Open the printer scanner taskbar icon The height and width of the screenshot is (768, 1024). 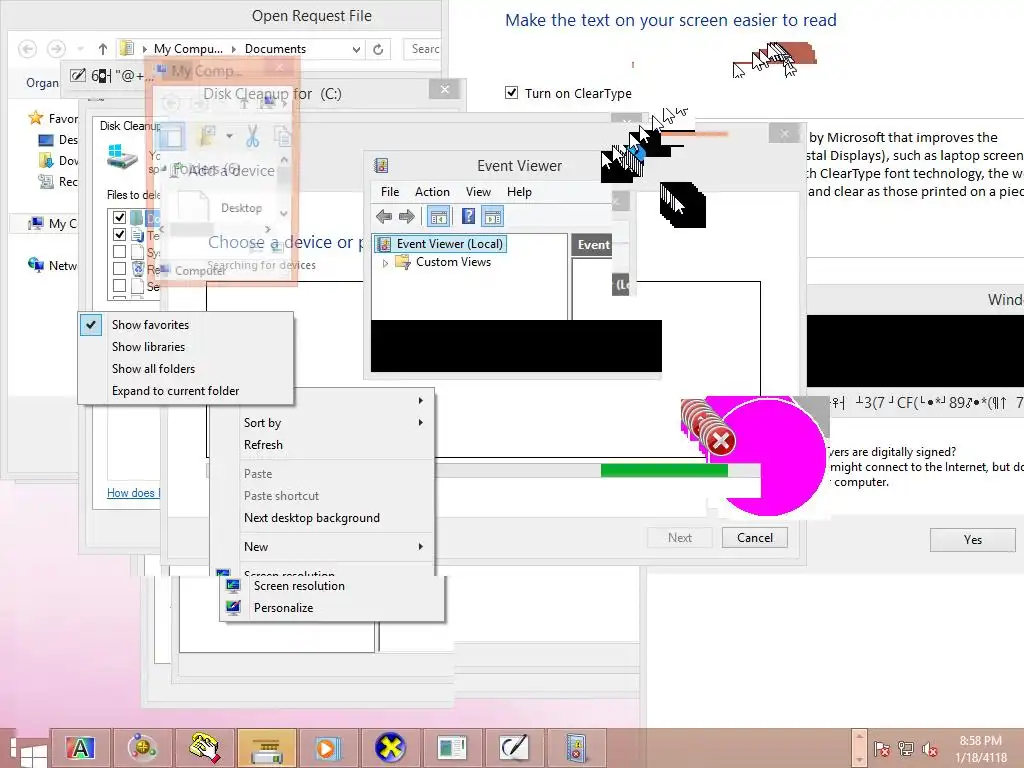pos(266,749)
